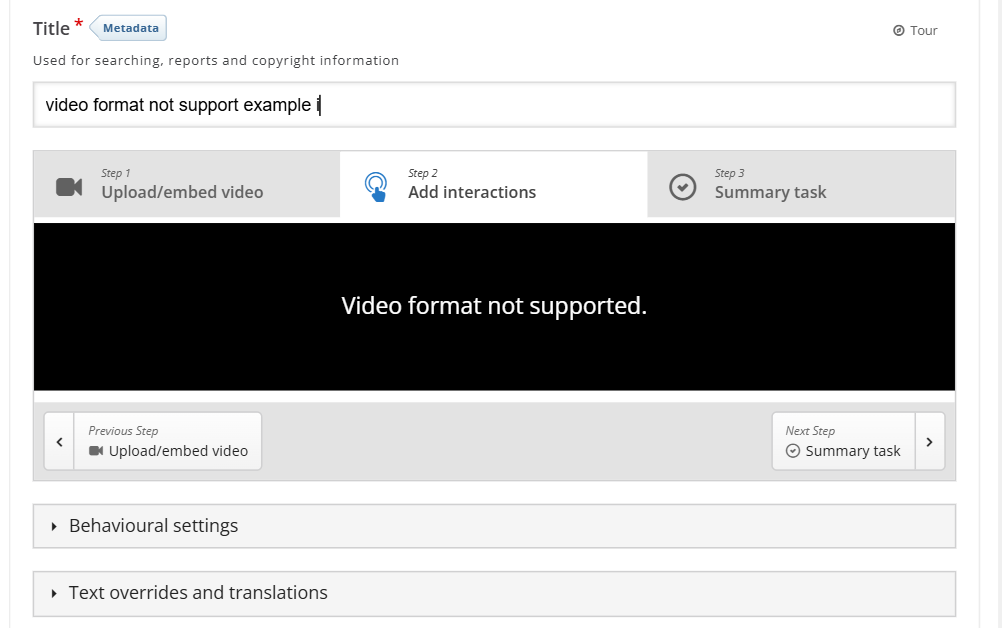Click the right chevron arrow for next step
This screenshot has height=628, width=1002.
tap(929, 441)
